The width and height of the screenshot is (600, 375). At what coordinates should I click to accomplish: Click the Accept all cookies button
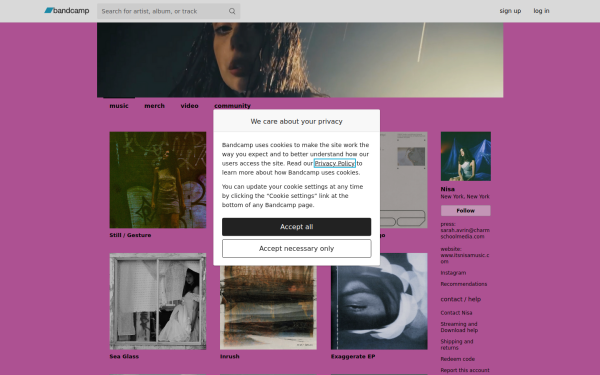[x=297, y=227]
